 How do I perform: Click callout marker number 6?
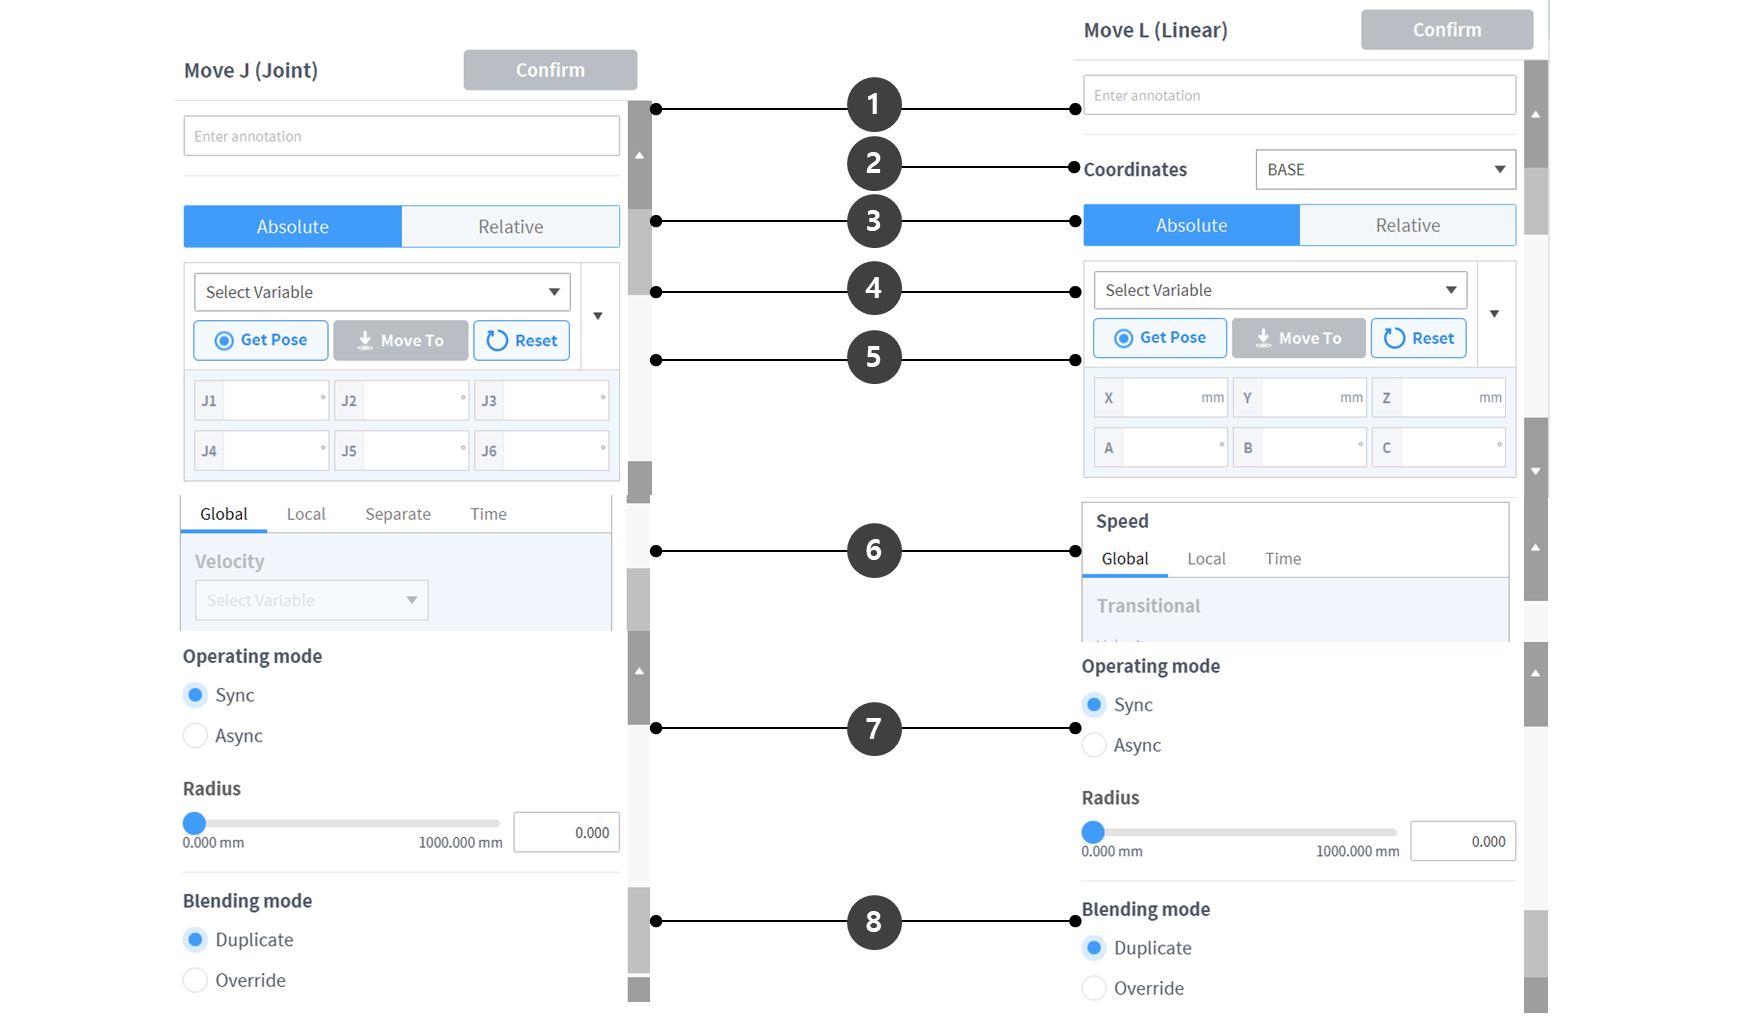(x=874, y=550)
